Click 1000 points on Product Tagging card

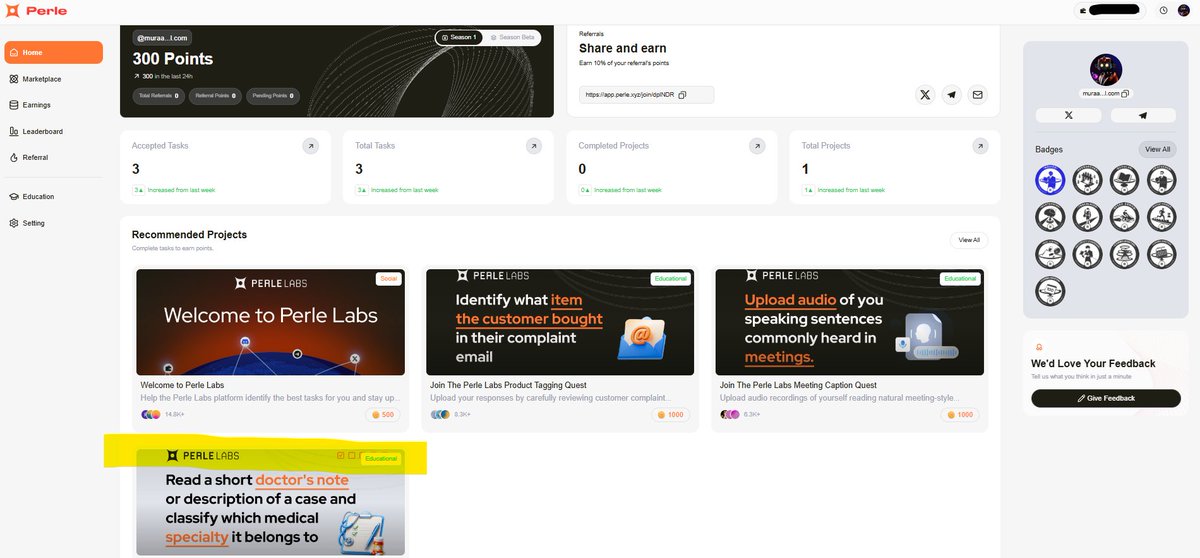[x=671, y=414]
